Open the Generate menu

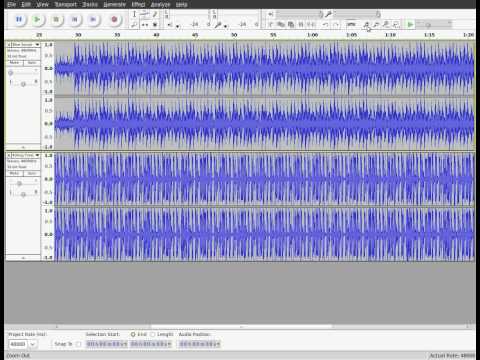point(115,4)
